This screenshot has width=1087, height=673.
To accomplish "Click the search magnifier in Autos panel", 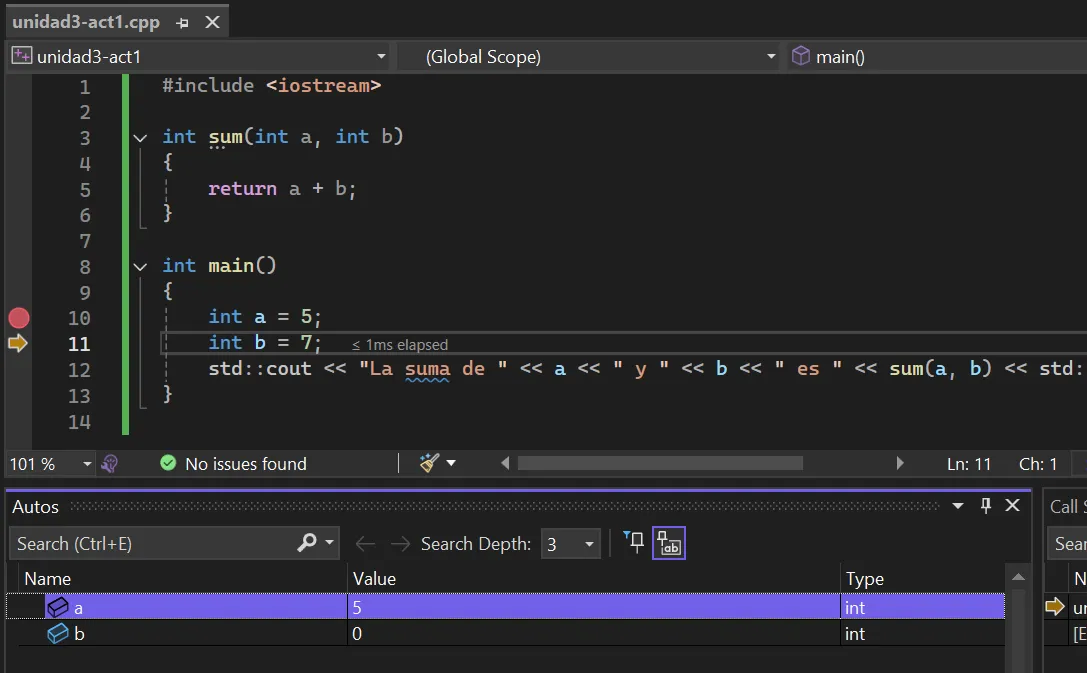I will coord(308,543).
